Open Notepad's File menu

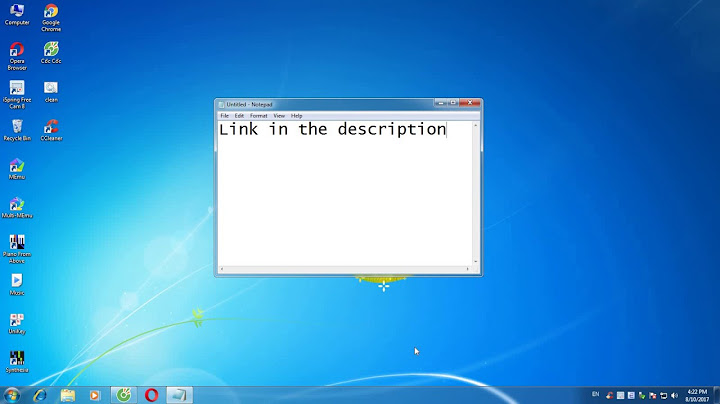point(225,116)
